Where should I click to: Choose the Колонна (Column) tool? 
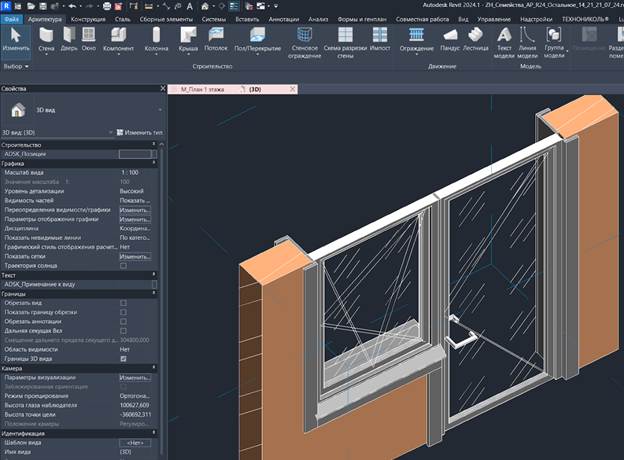(x=156, y=40)
